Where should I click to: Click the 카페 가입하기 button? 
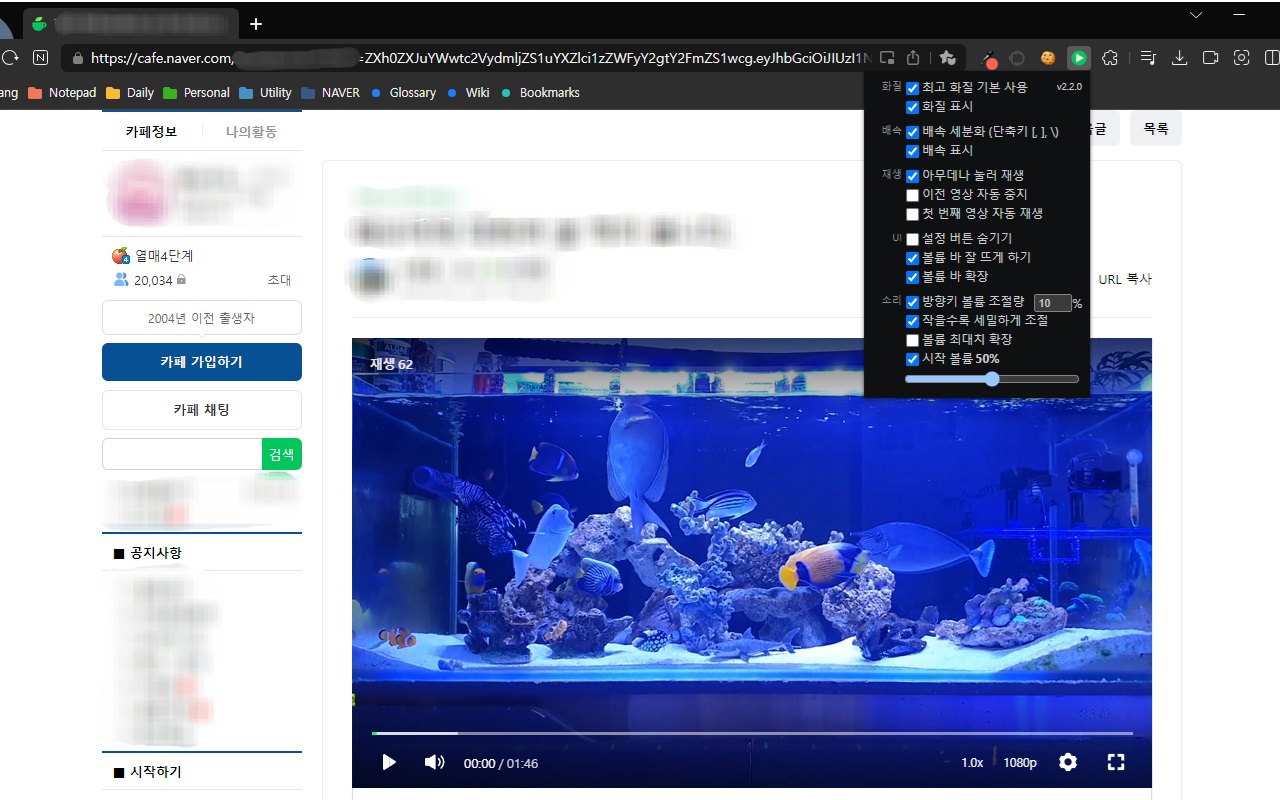click(x=201, y=362)
